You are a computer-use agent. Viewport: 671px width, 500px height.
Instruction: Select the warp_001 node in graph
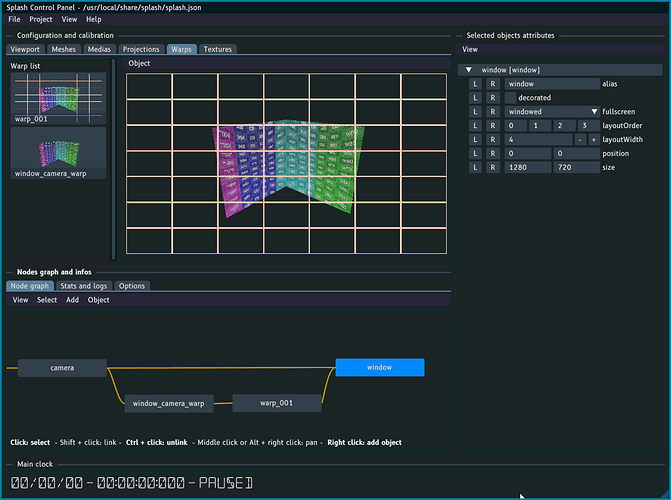pyautogui.click(x=276, y=403)
